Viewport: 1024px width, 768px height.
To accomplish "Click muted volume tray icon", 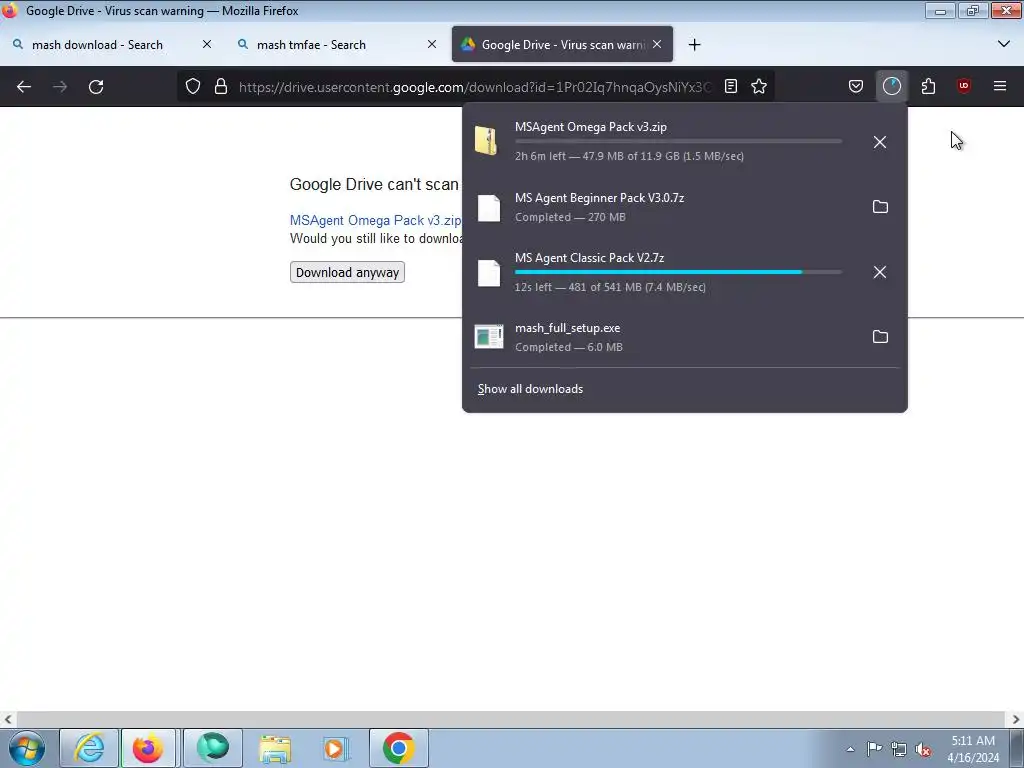I will [x=923, y=749].
